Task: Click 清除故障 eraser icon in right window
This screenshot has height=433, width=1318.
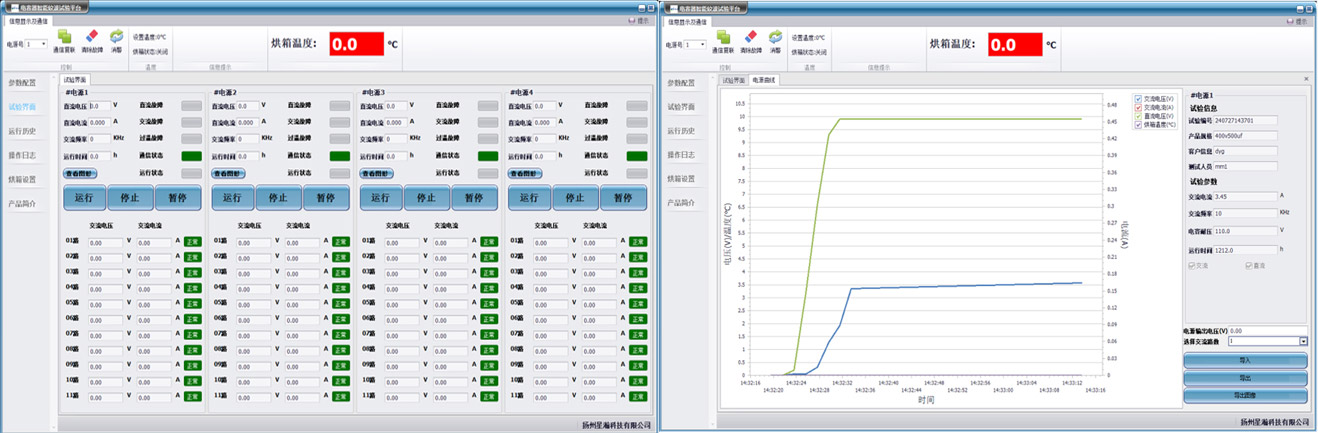Action: [751, 36]
